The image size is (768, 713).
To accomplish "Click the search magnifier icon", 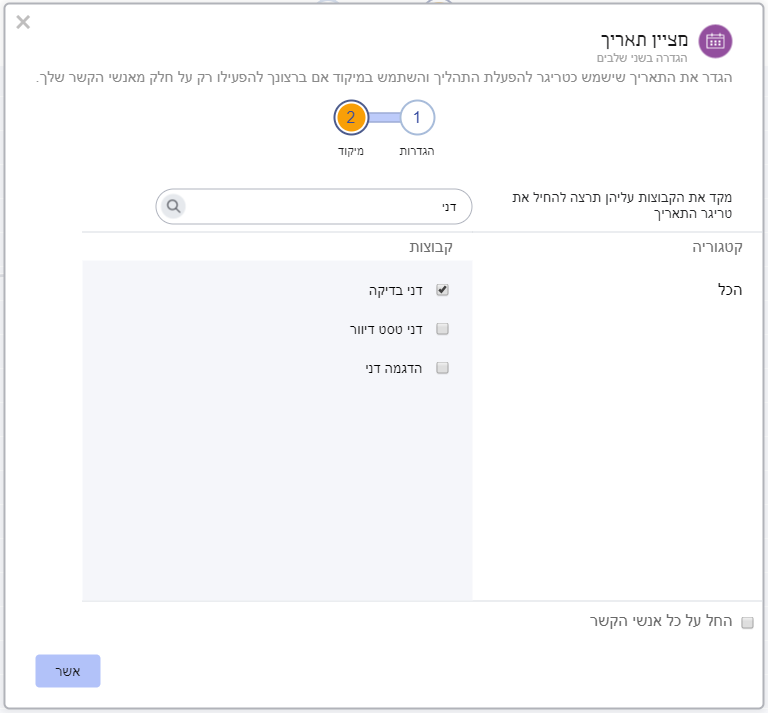I will (x=173, y=206).
